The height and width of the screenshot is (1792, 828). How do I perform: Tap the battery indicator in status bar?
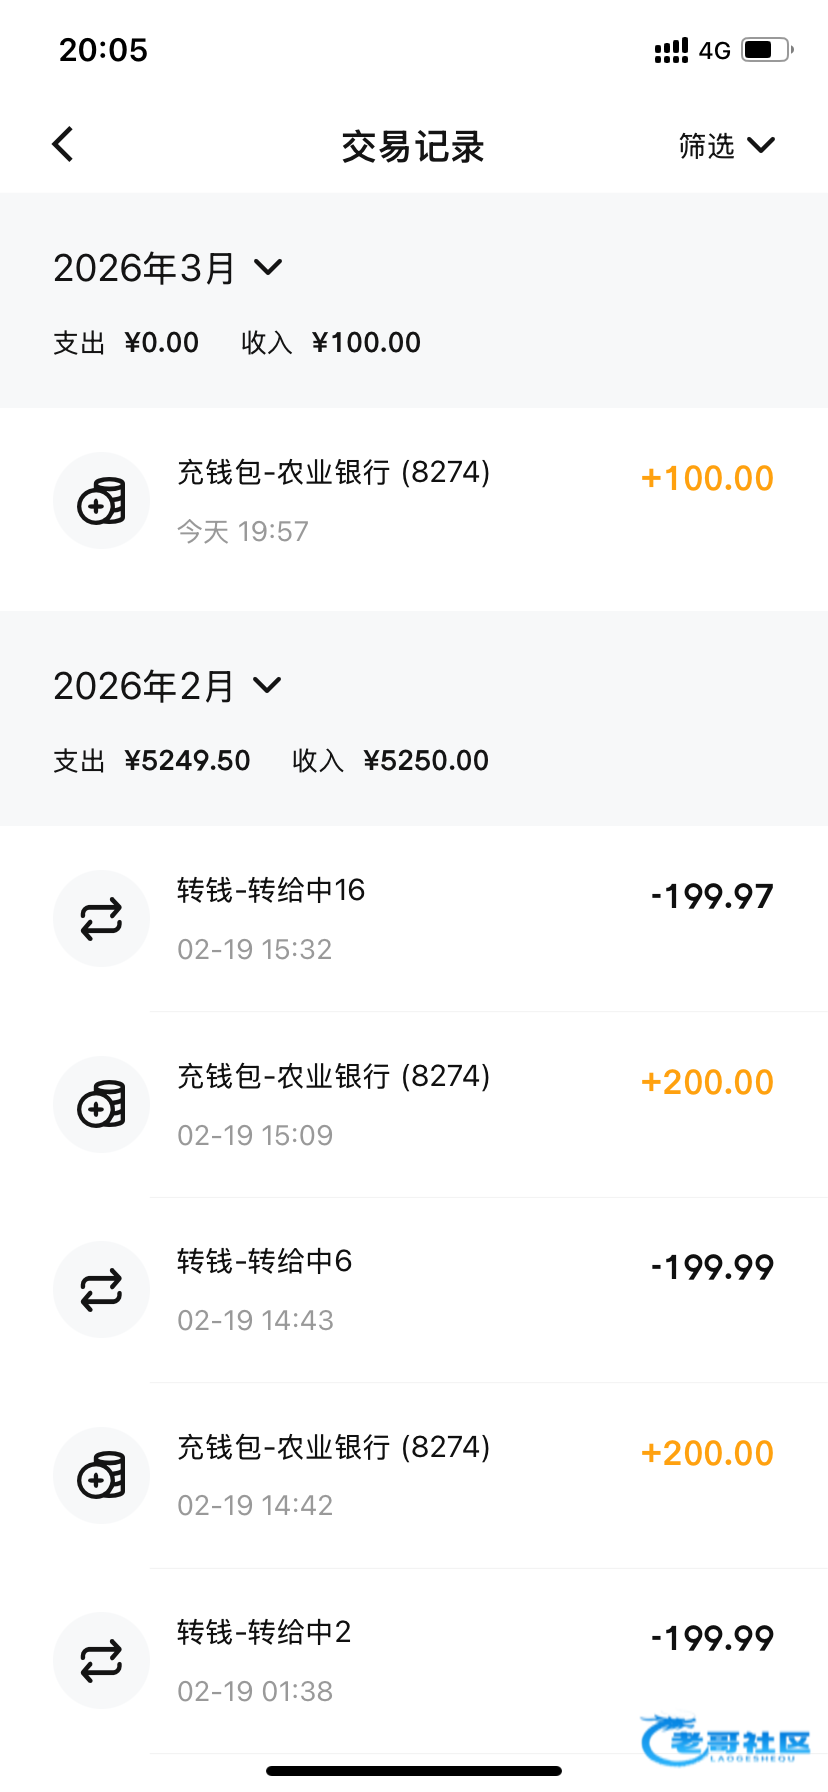766,50
